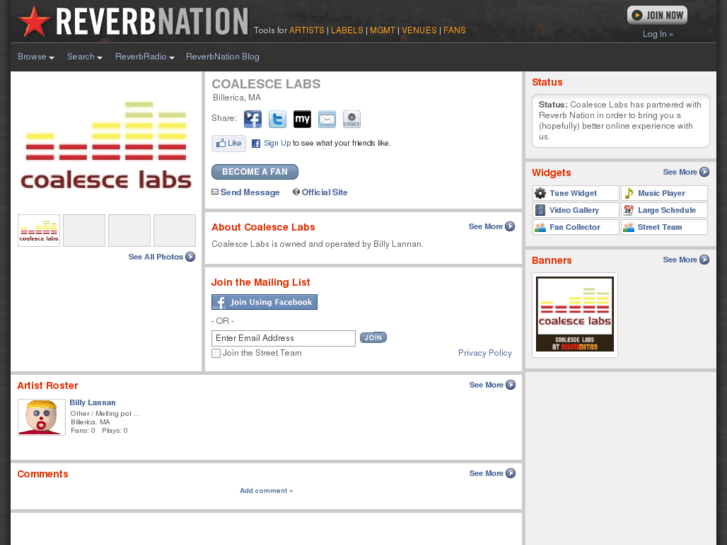
Task: Share on Facebook icon
Action: click(253, 119)
